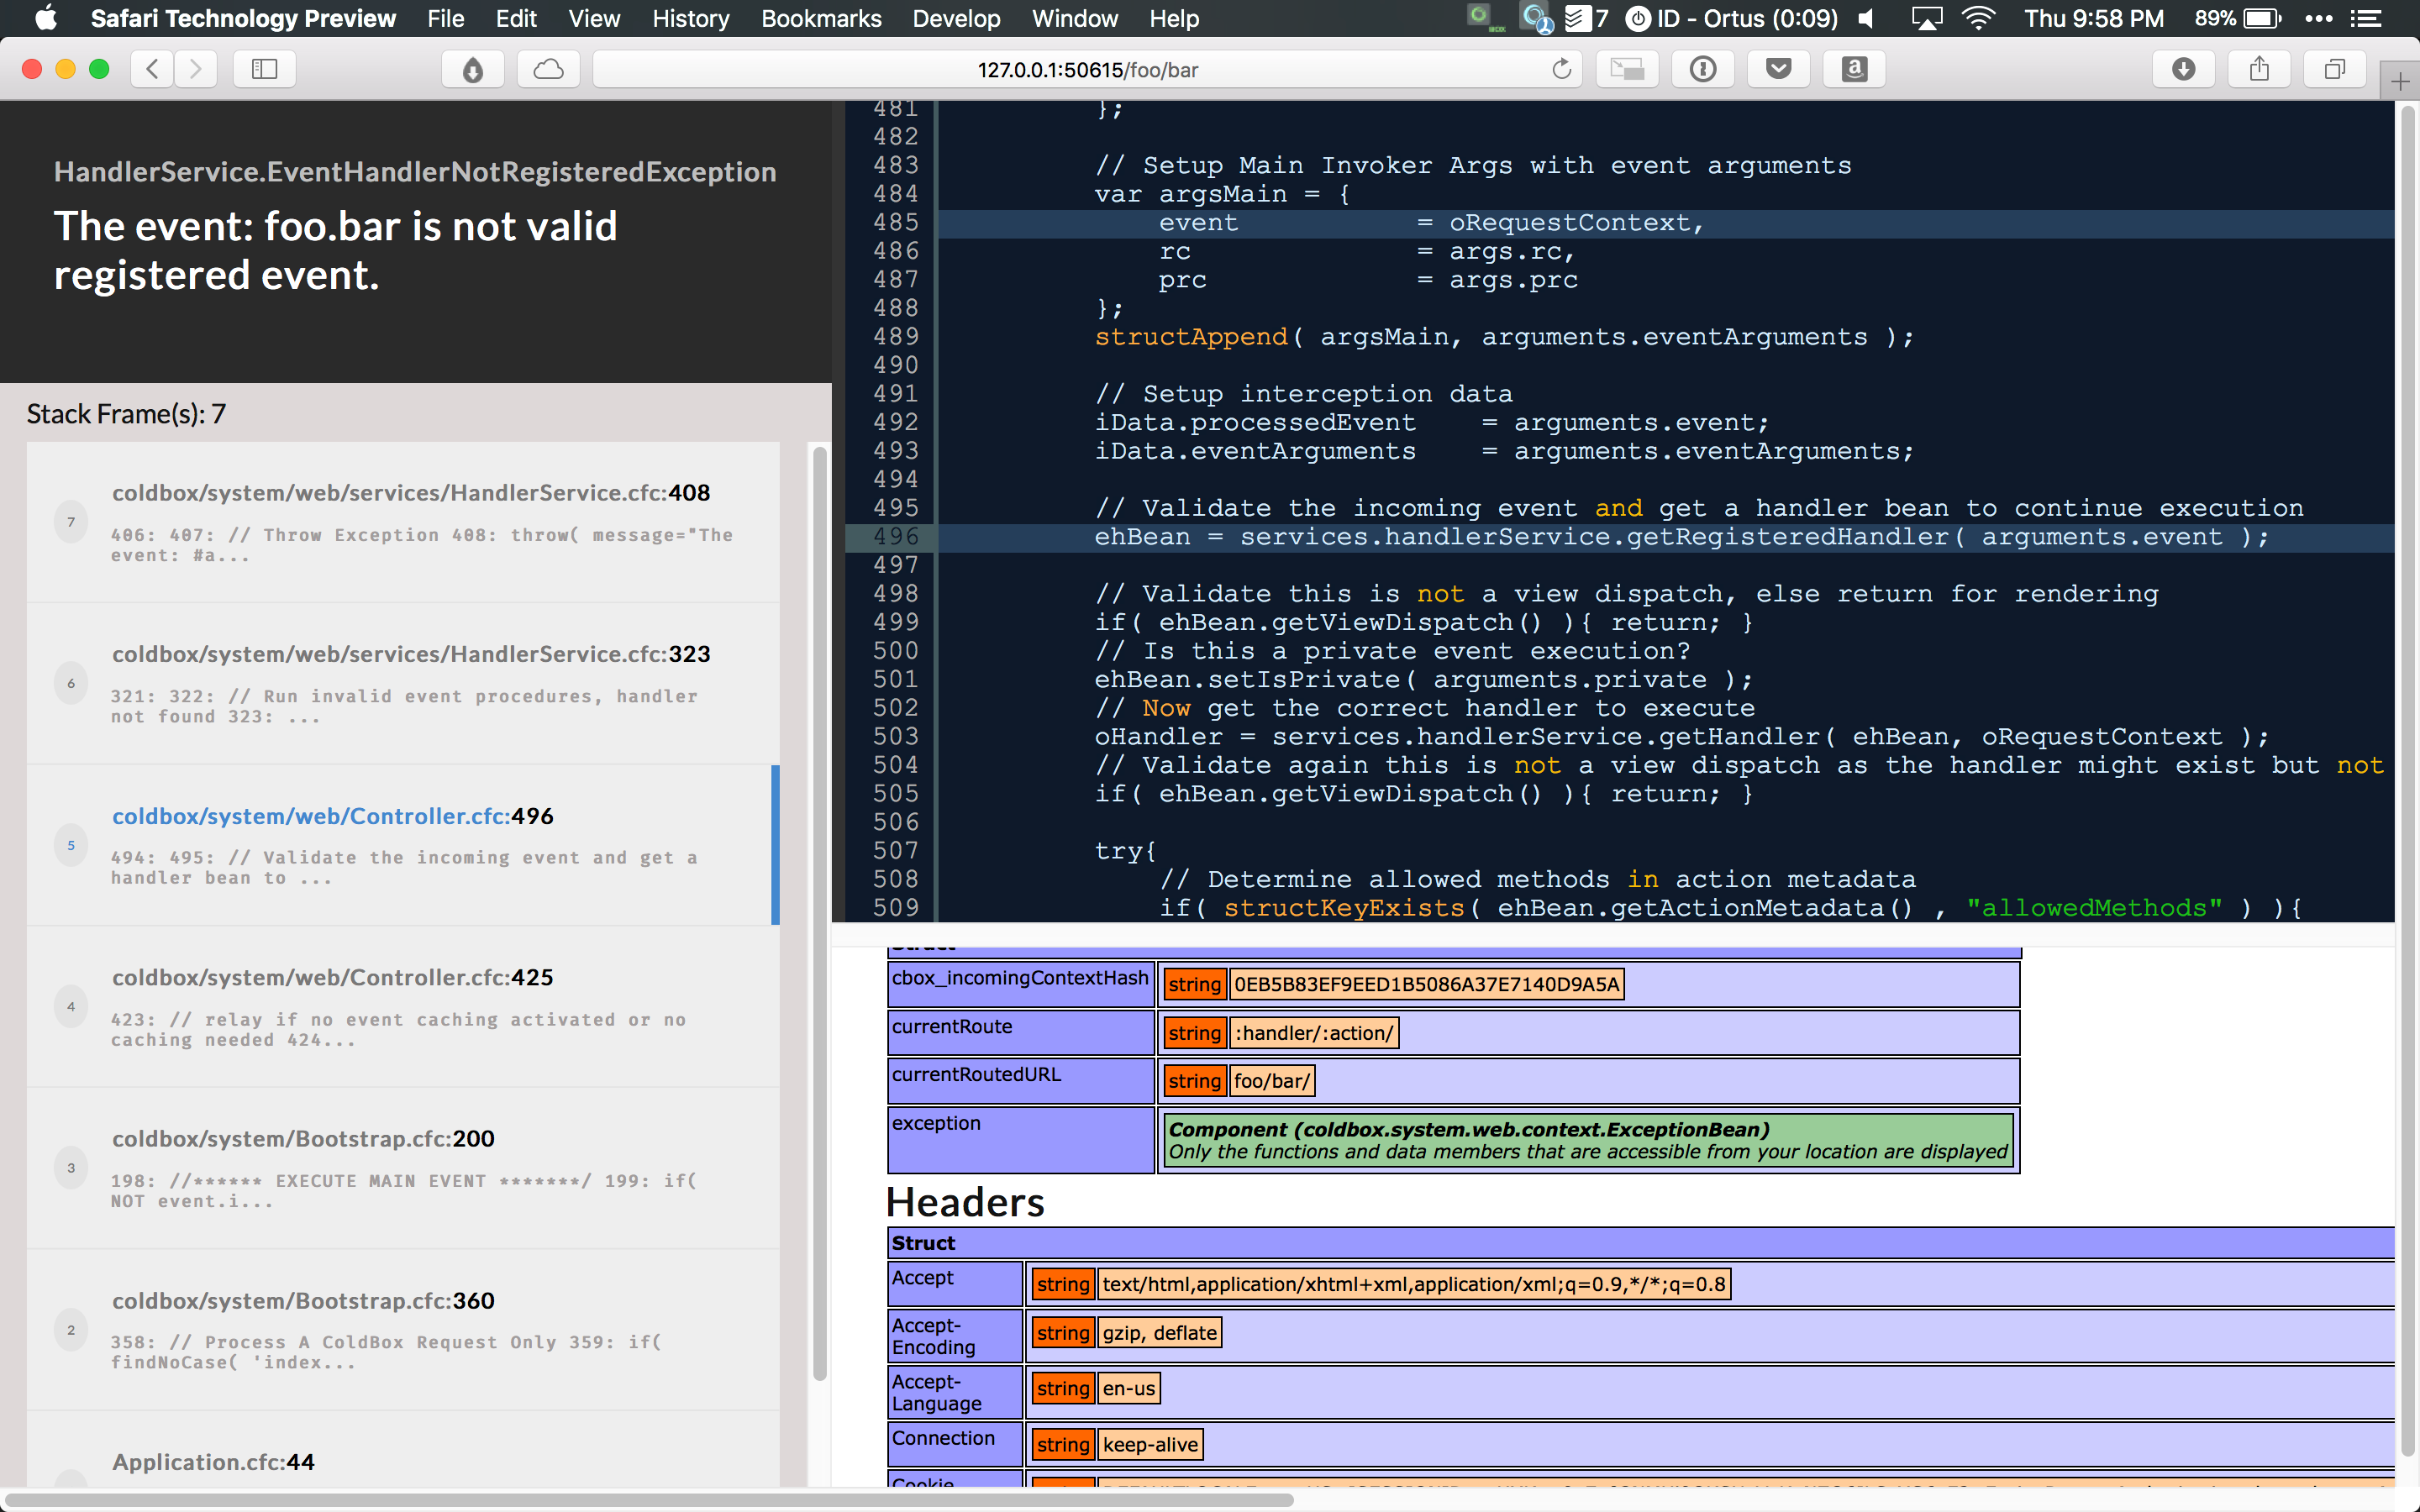Open iCloud tabs cloud icon
Image resolution: width=2420 pixels, height=1512 pixels.
[x=548, y=69]
